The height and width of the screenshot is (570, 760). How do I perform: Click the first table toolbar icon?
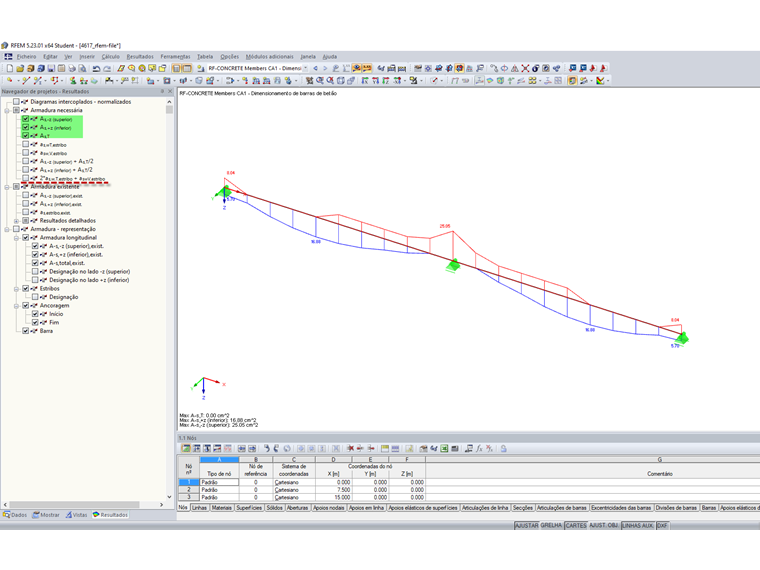(x=186, y=449)
